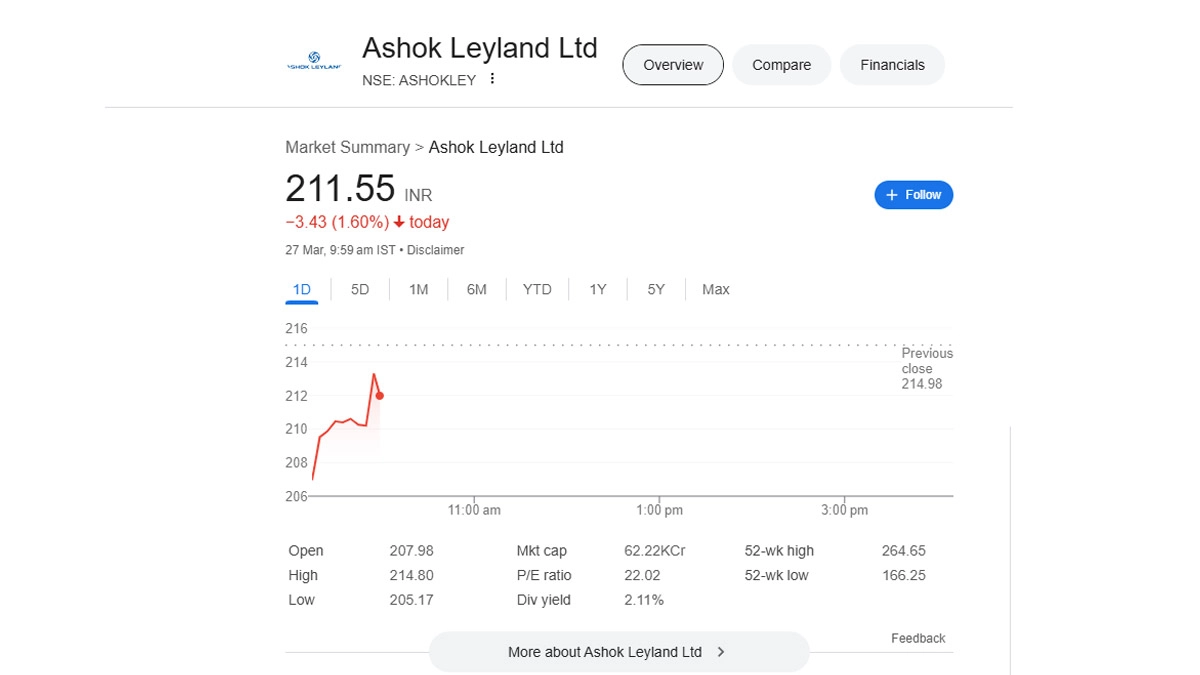Click the Feedback link

(x=918, y=638)
